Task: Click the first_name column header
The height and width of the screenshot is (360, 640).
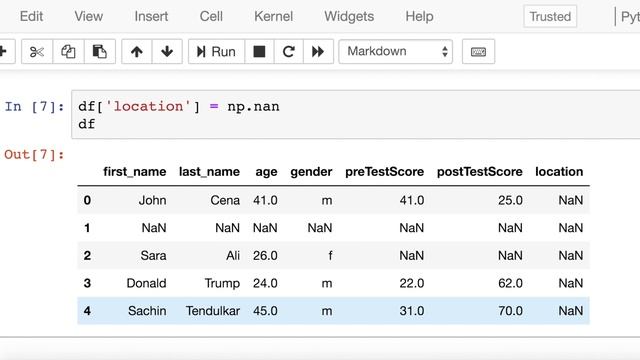Action: click(x=135, y=172)
